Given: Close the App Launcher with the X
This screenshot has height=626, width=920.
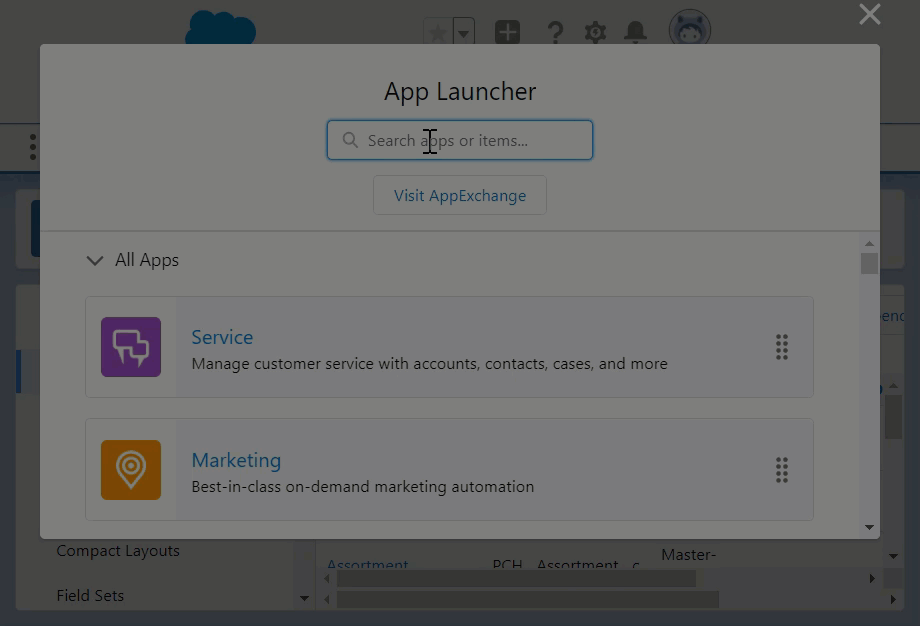Looking at the screenshot, I should pyautogui.click(x=869, y=14).
